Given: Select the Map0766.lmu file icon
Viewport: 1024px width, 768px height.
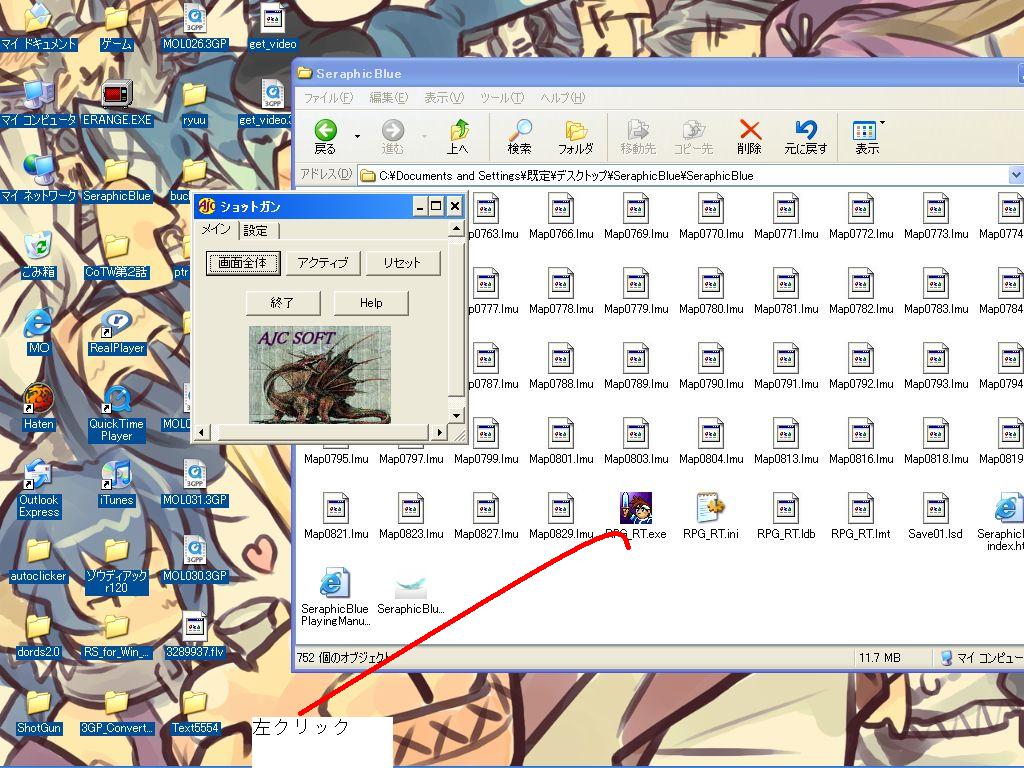Looking at the screenshot, I should (561, 208).
